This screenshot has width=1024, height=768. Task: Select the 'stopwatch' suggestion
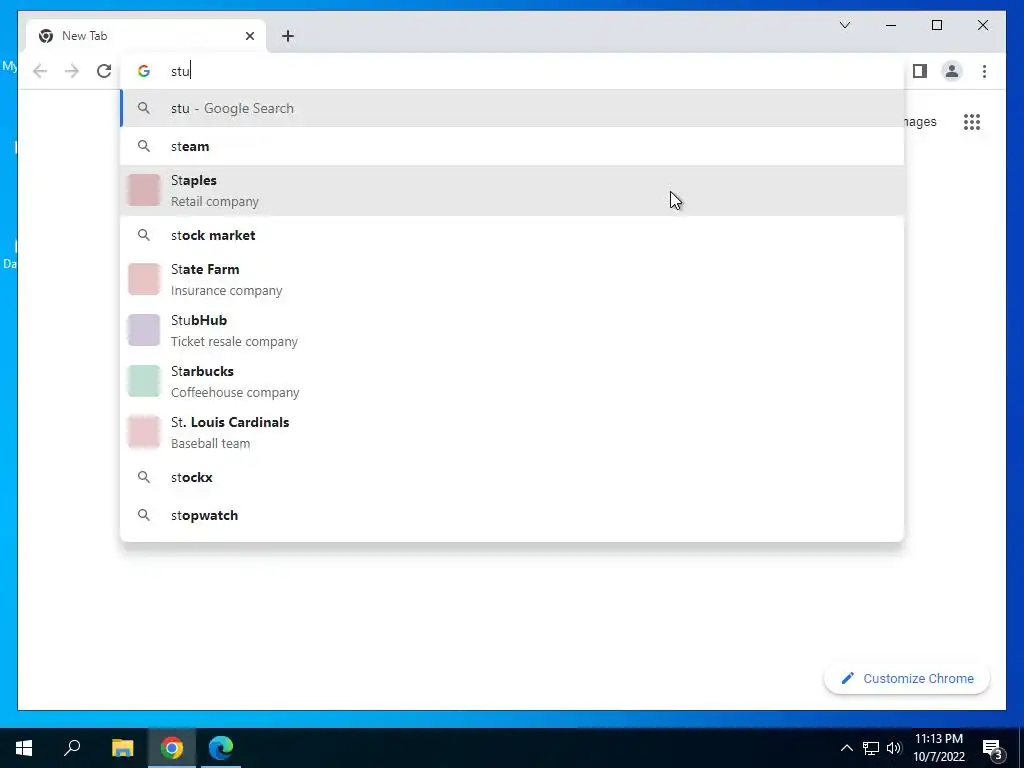tap(512, 515)
